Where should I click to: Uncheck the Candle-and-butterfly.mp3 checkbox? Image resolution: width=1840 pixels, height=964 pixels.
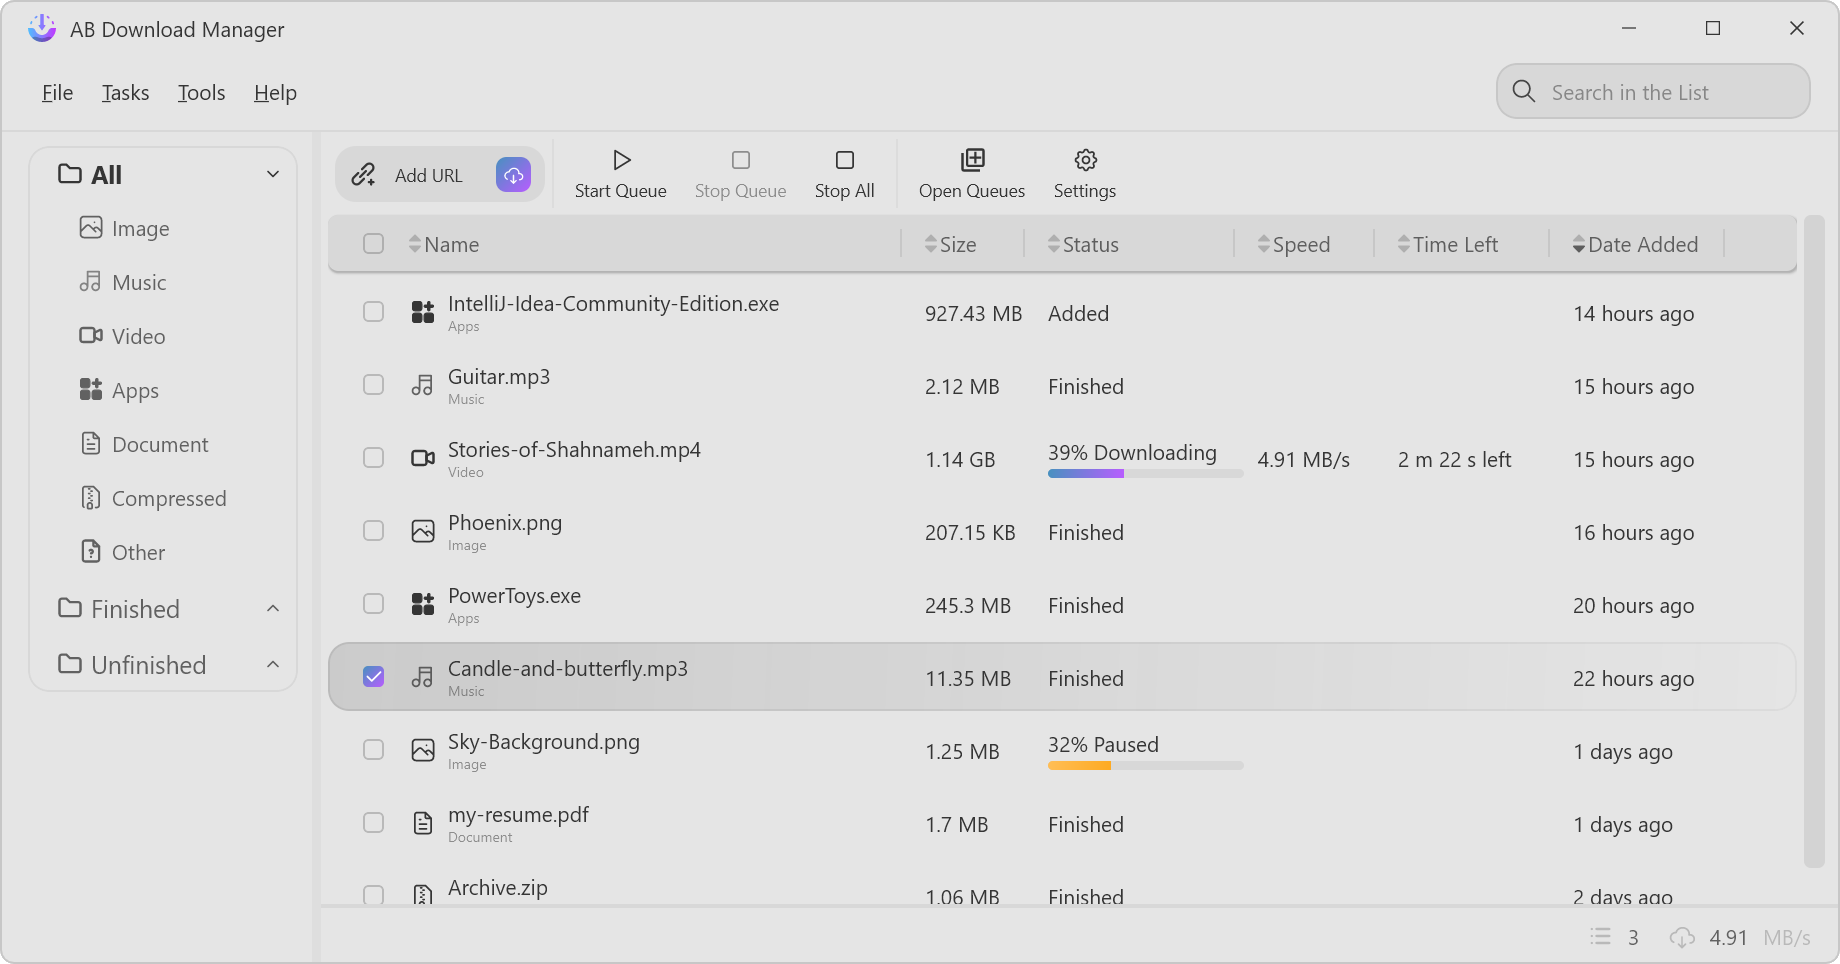[373, 677]
